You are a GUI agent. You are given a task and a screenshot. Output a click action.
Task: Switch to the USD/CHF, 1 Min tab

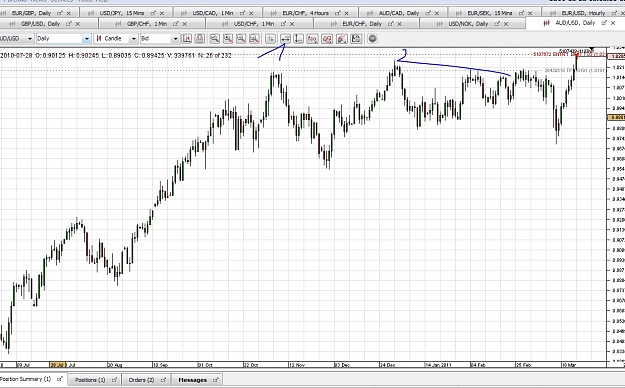tap(254, 24)
